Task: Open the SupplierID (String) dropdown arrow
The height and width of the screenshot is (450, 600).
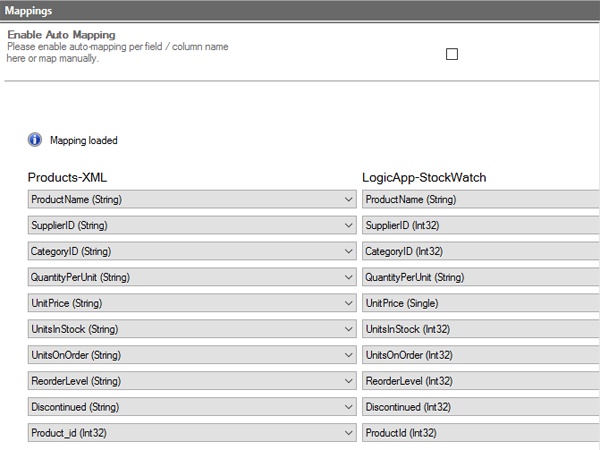Action: [x=348, y=226]
